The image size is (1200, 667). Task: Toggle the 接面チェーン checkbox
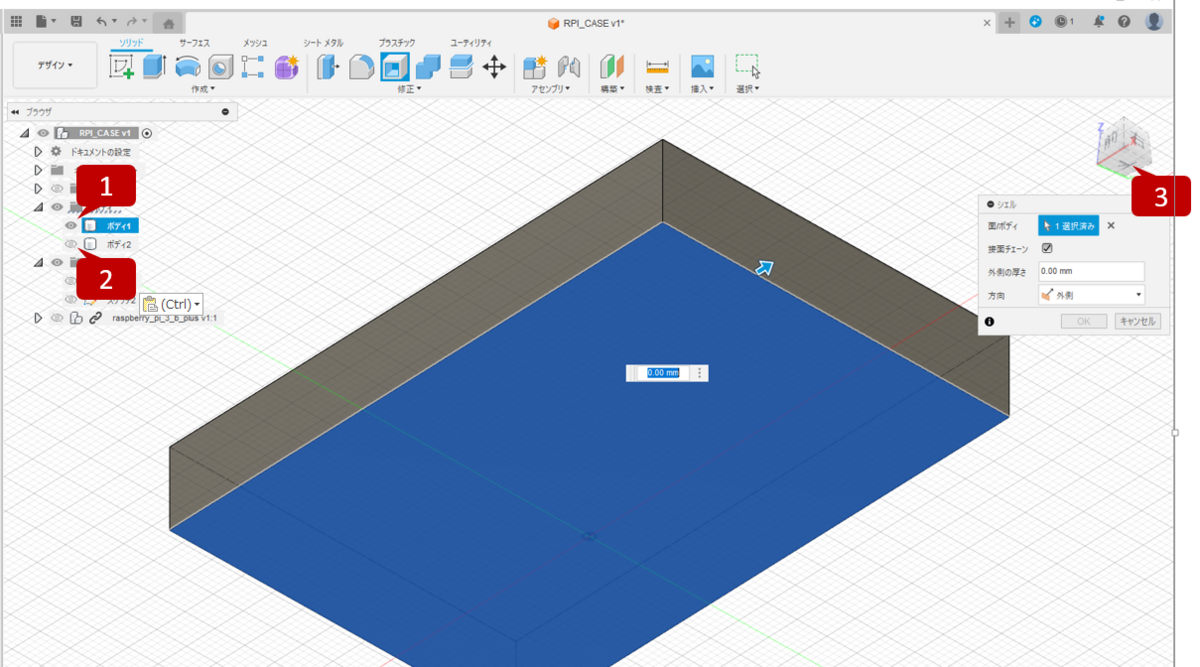click(1047, 248)
